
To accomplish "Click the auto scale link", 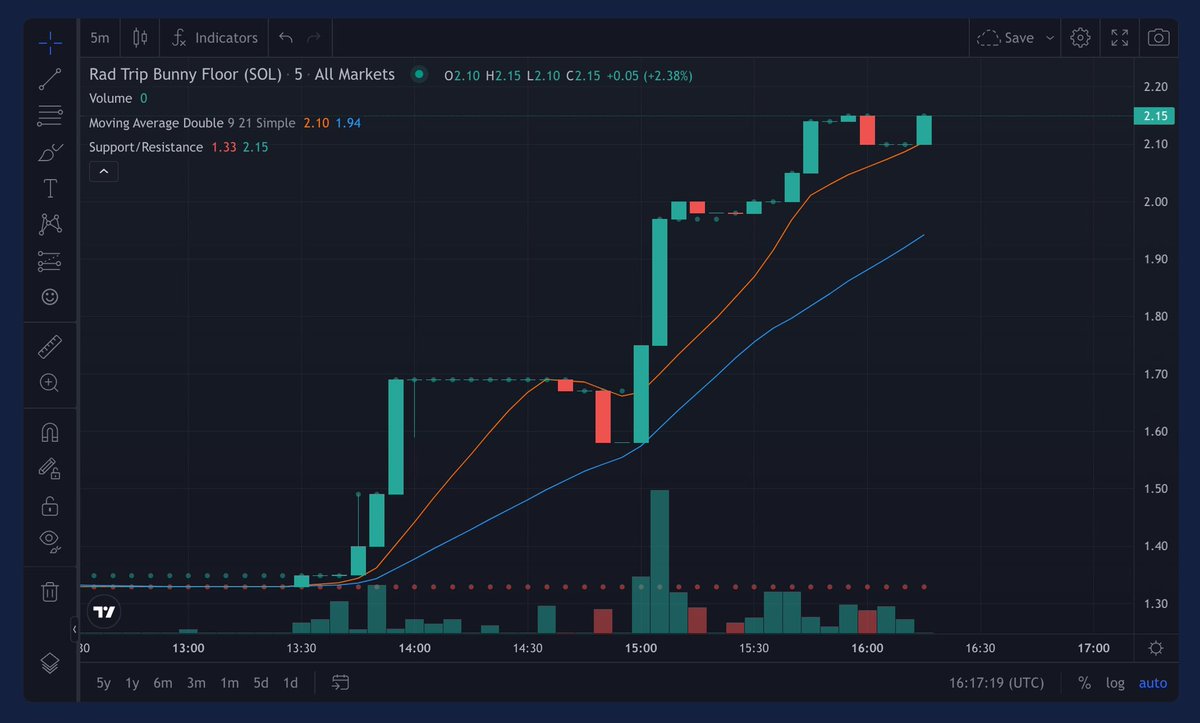I will tap(1152, 682).
